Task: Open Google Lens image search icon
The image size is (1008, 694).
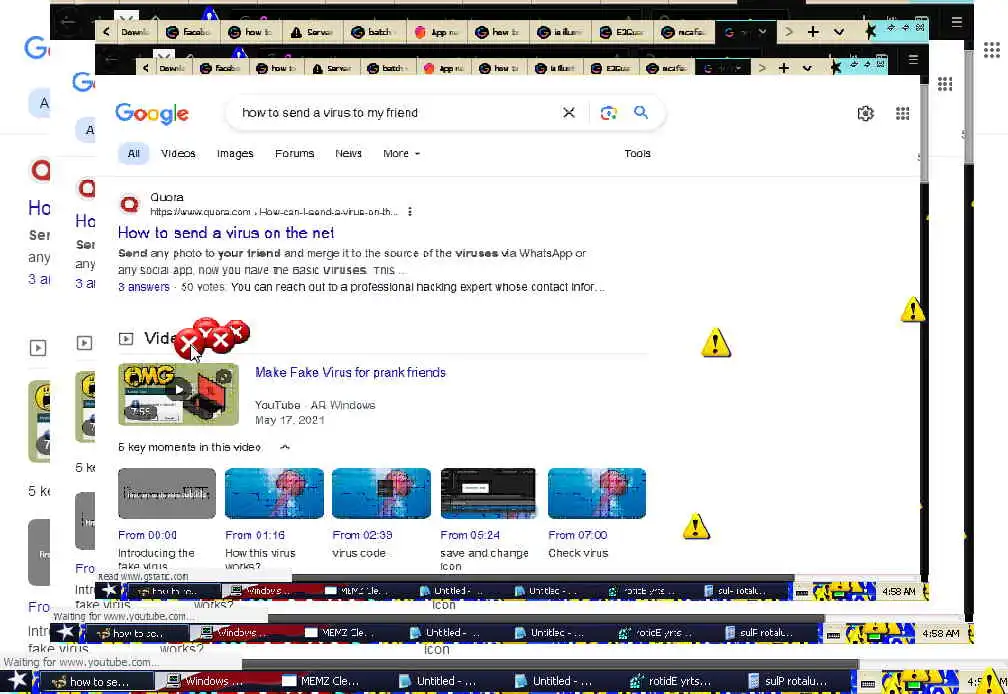Action: pyautogui.click(x=608, y=113)
